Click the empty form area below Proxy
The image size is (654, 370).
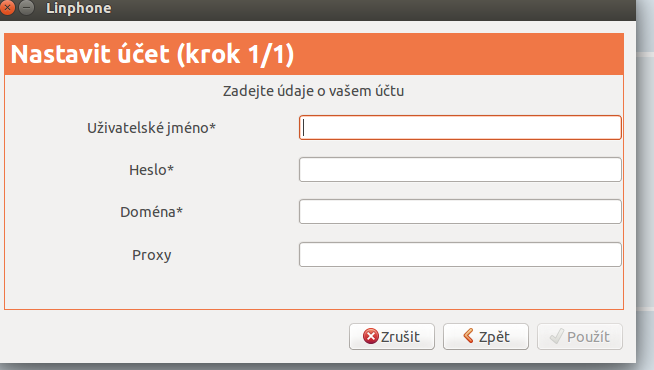click(x=314, y=288)
